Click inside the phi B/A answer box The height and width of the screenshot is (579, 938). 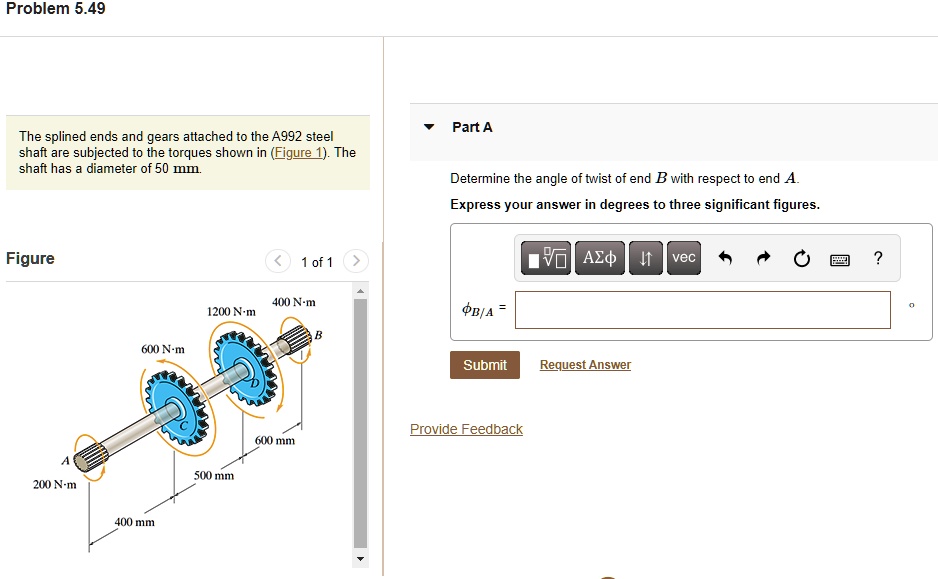(702, 310)
